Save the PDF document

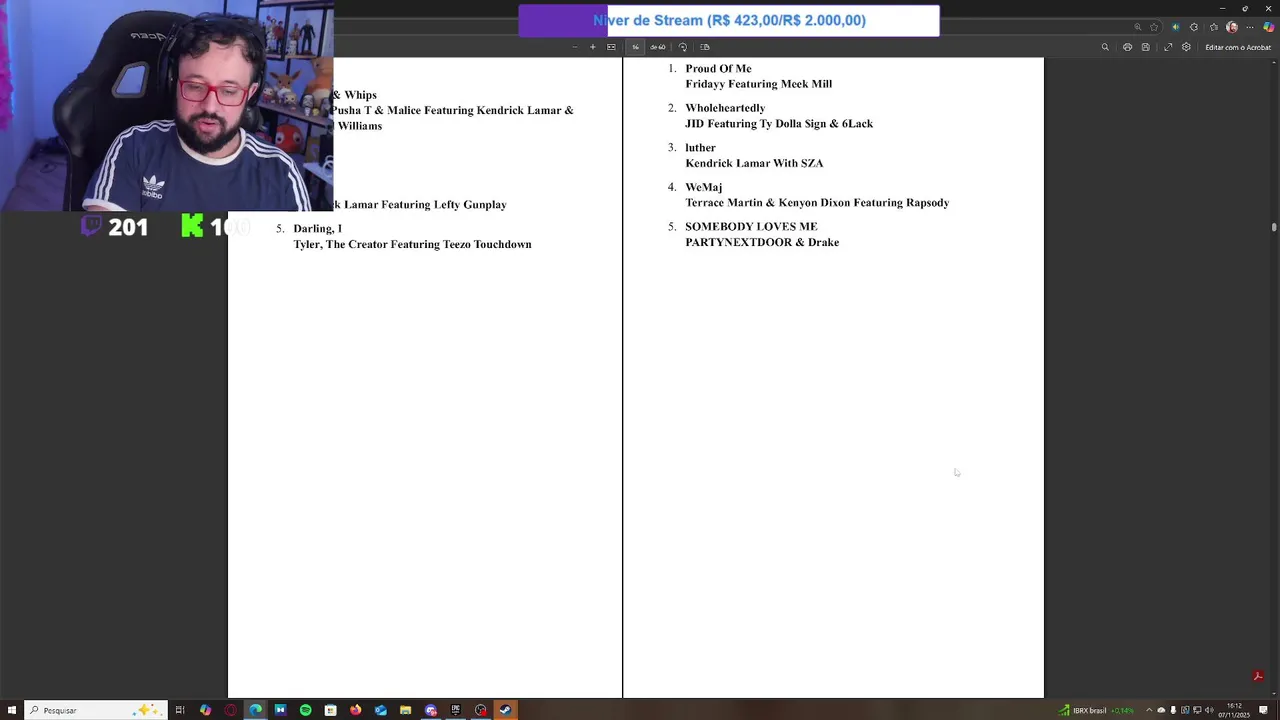click(x=1146, y=47)
